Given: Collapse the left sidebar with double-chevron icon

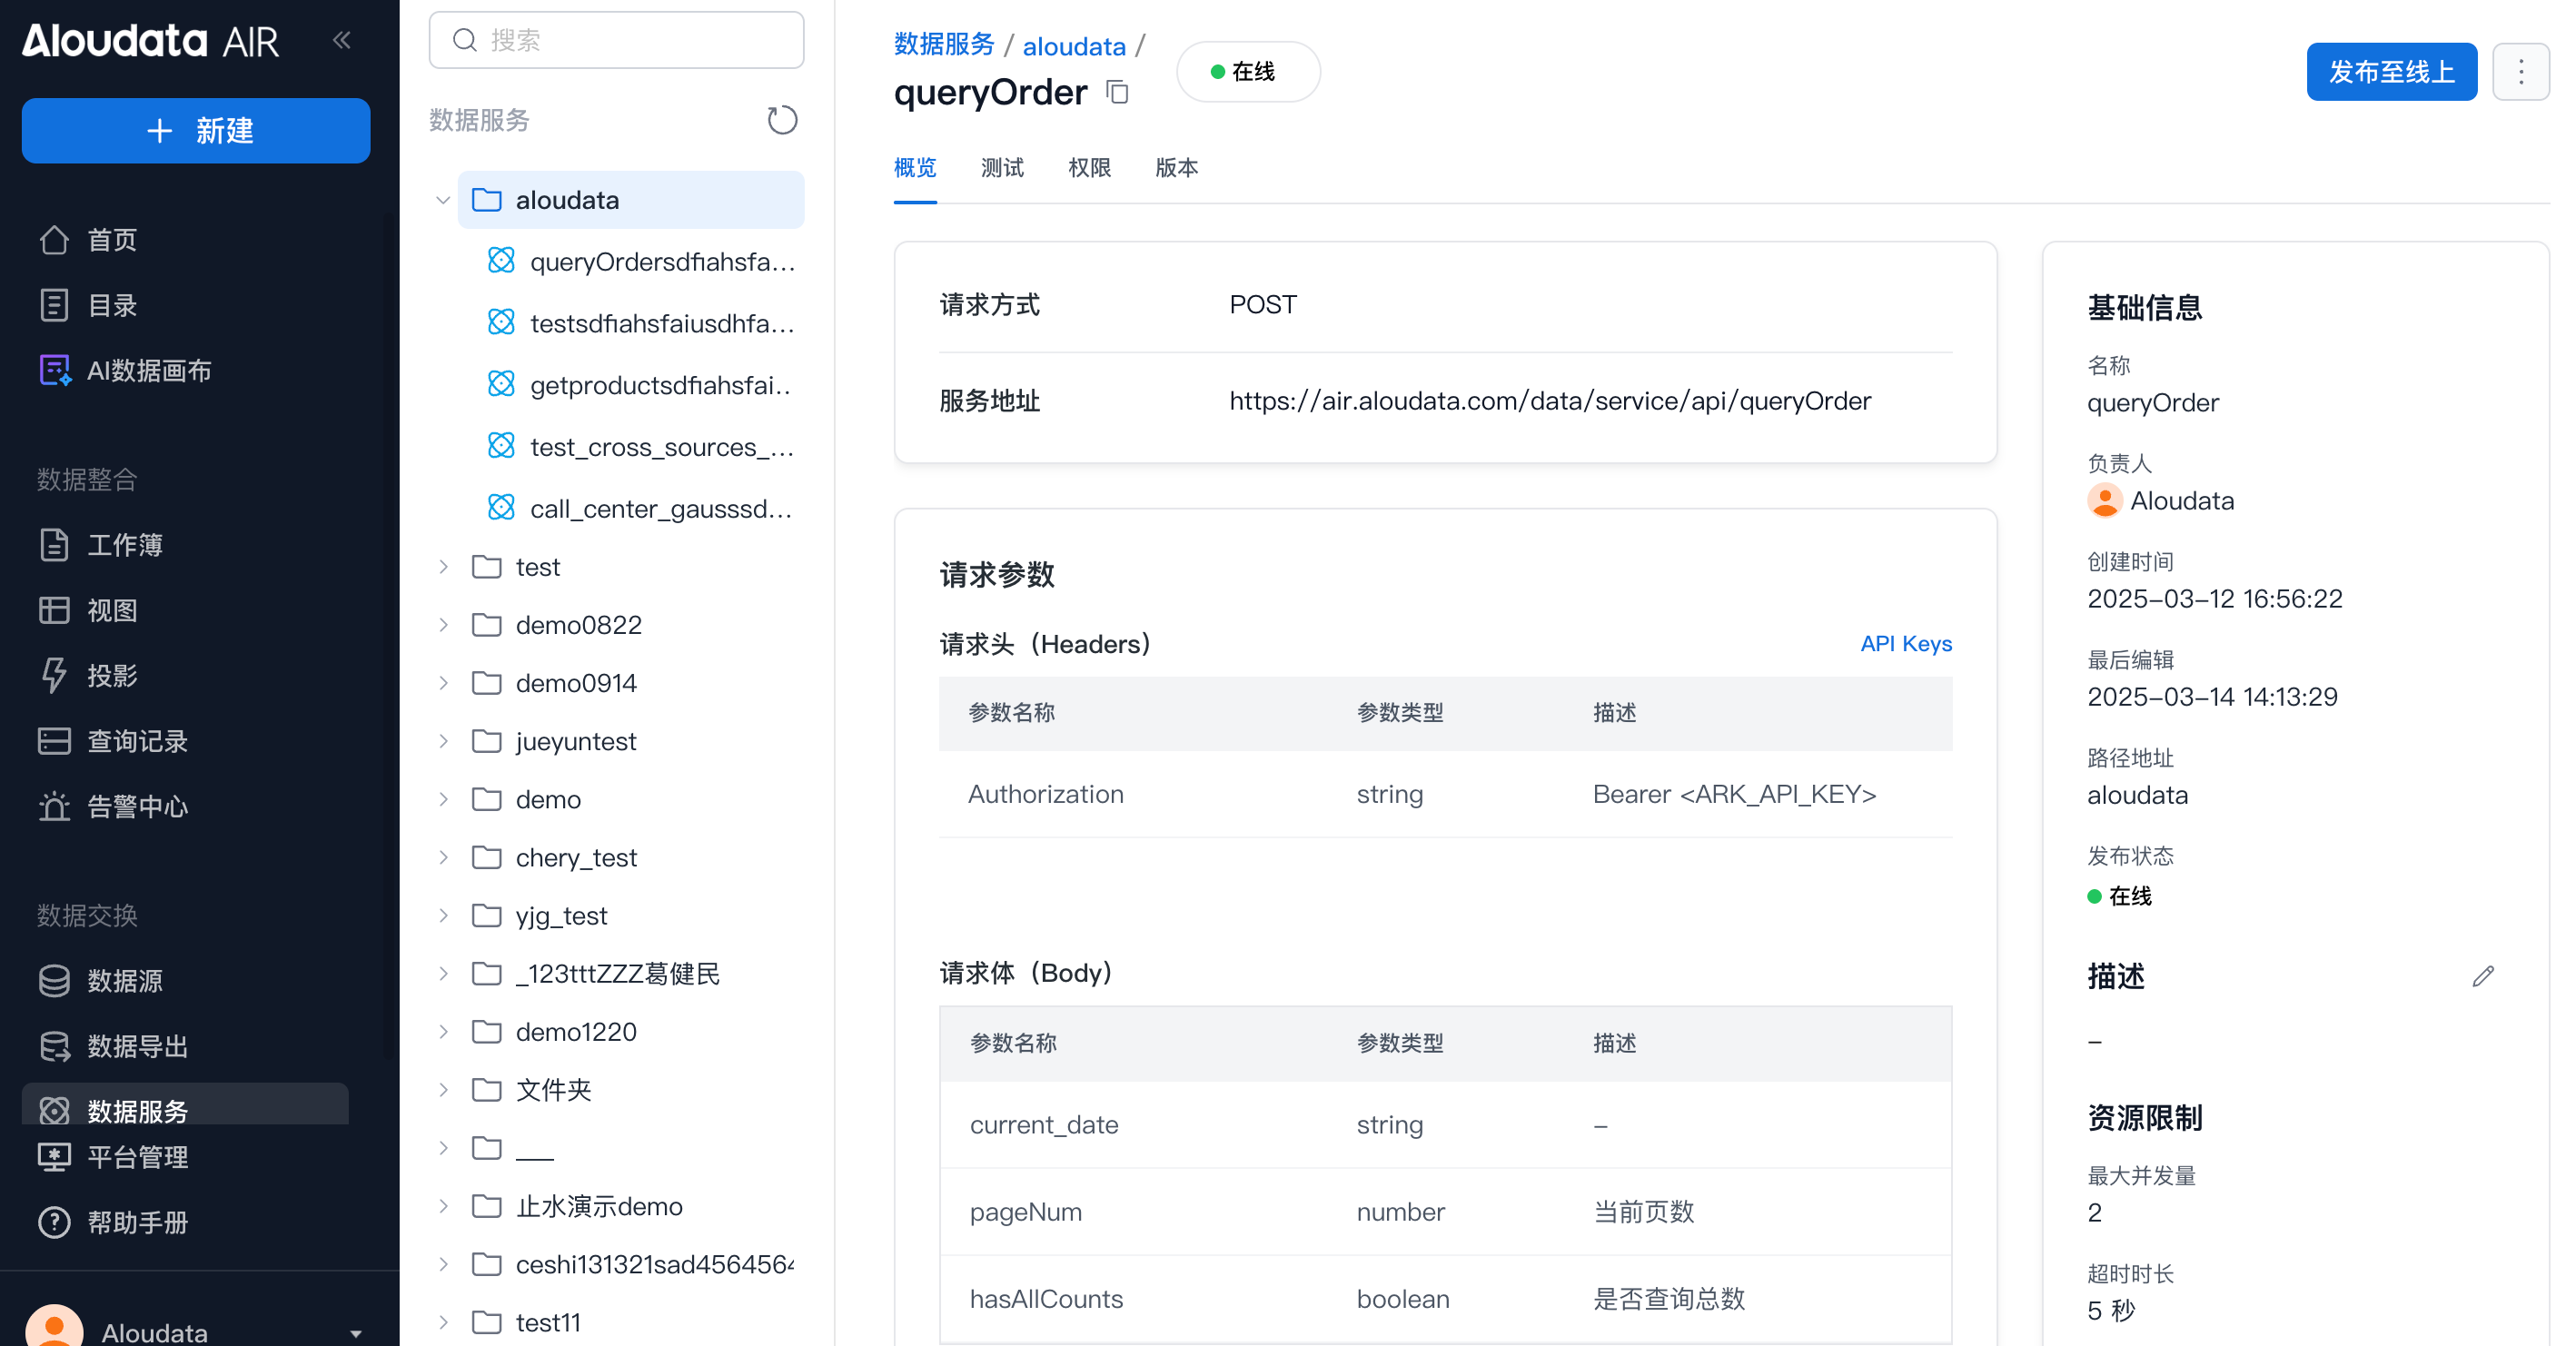Looking at the screenshot, I should [341, 40].
